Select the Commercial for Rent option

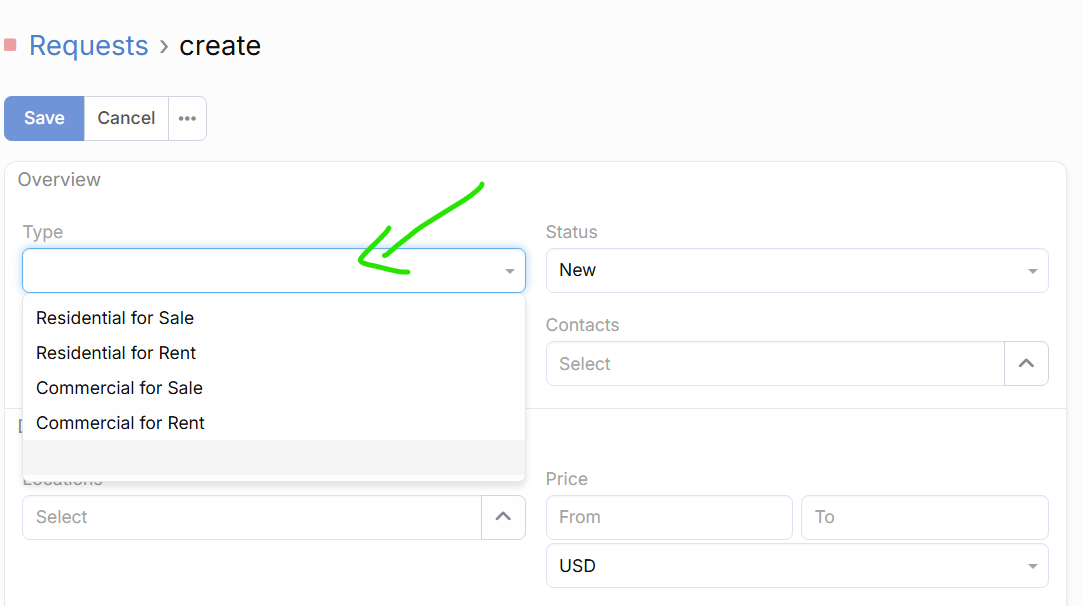(x=120, y=423)
